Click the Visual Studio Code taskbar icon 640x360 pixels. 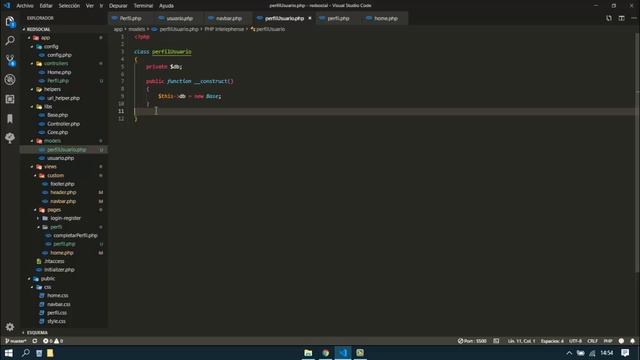tap(343, 353)
